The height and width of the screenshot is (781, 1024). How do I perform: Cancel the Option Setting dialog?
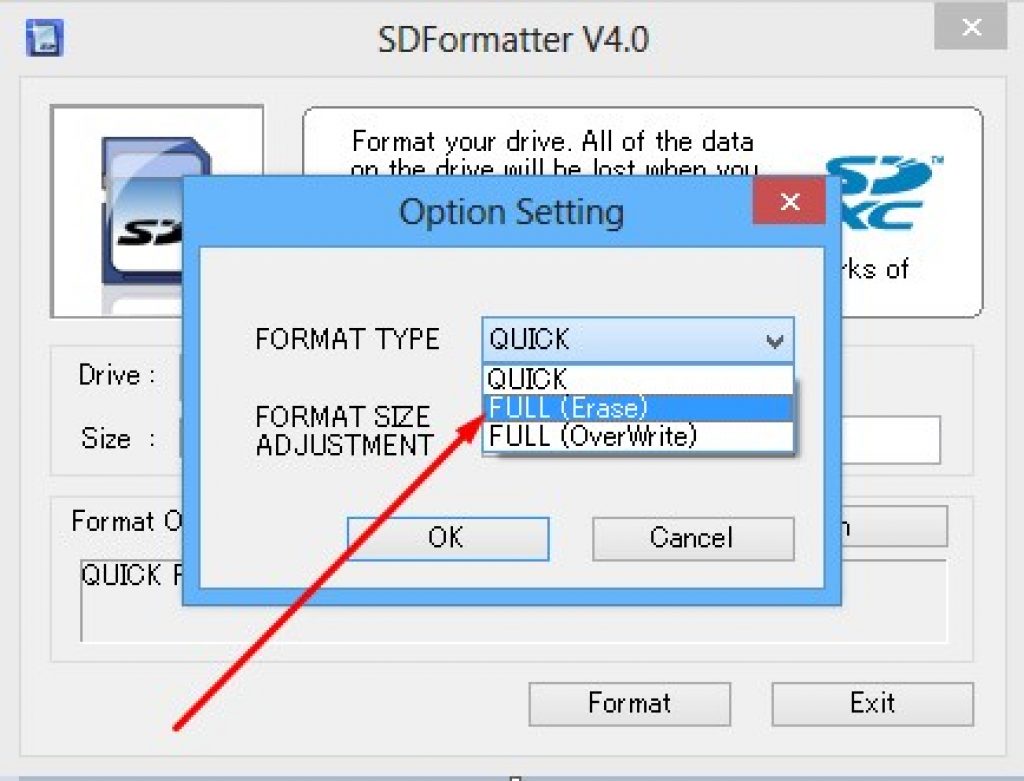tap(692, 538)
